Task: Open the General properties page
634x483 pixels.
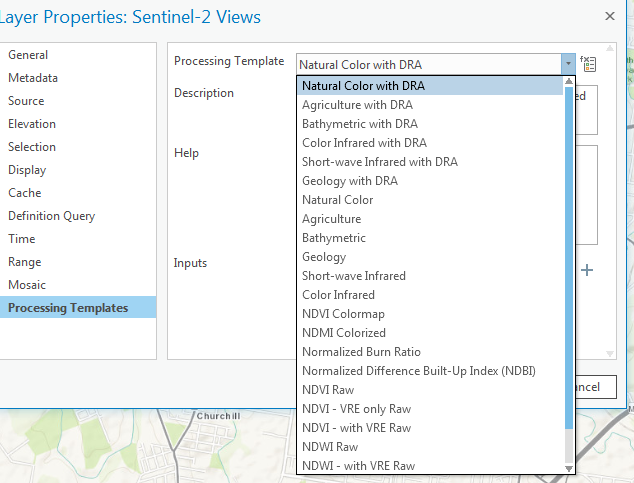Action: point(78,55)
